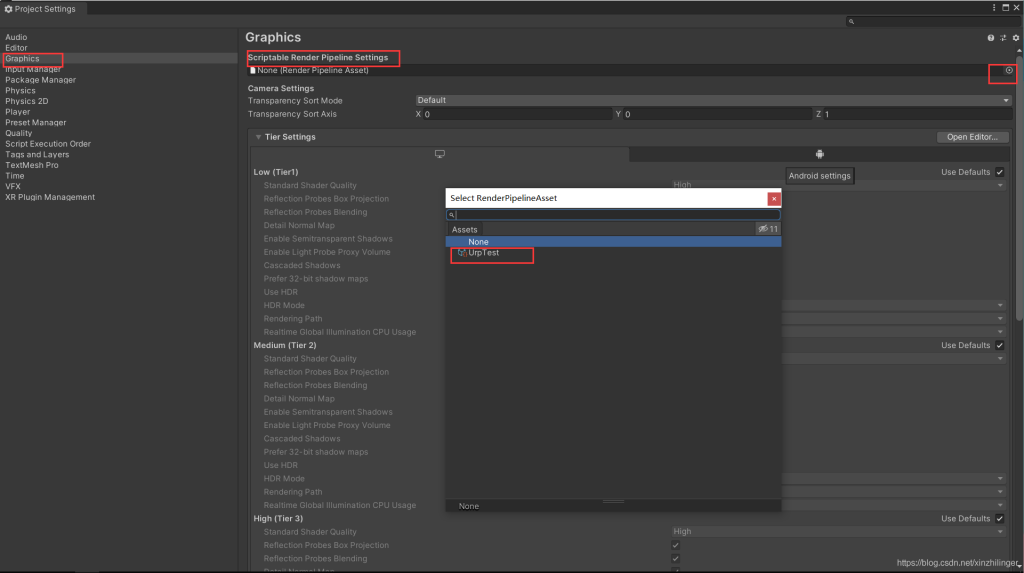Open Graphics help documentation icon
Viewport: 1024px width, 573px height.
991,38
